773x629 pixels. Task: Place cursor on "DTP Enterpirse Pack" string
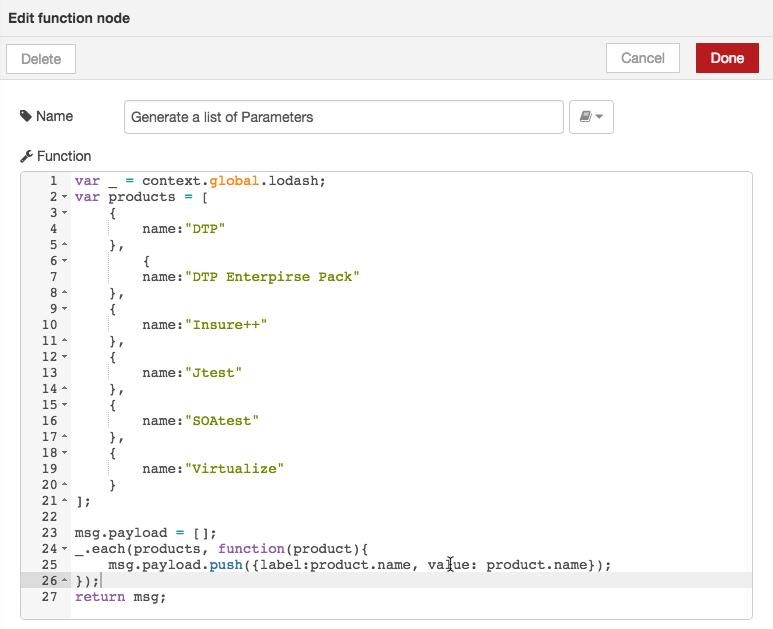(272, 277)
